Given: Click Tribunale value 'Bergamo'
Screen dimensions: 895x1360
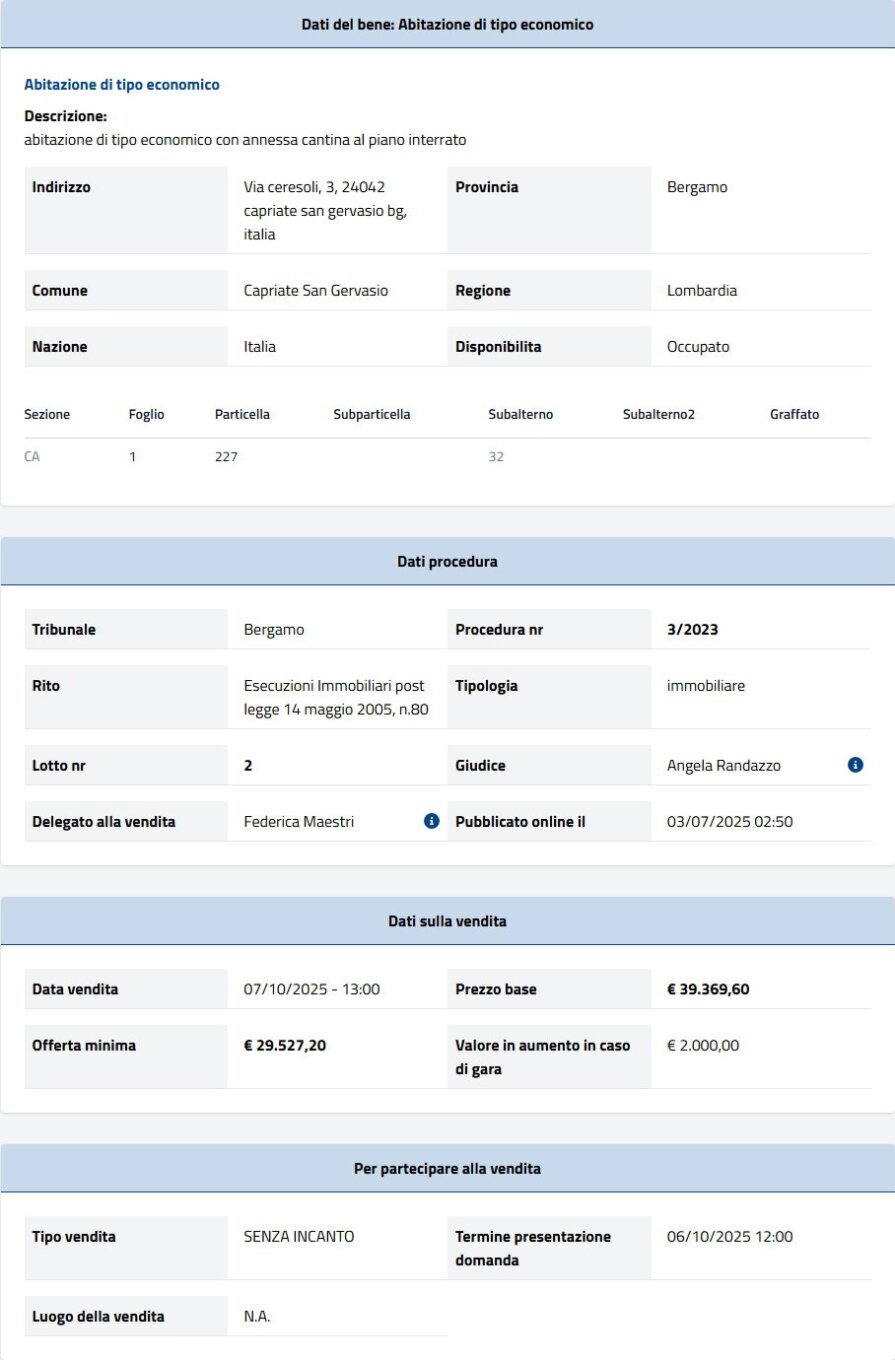Looking at the screenshot, I should 274,630.
